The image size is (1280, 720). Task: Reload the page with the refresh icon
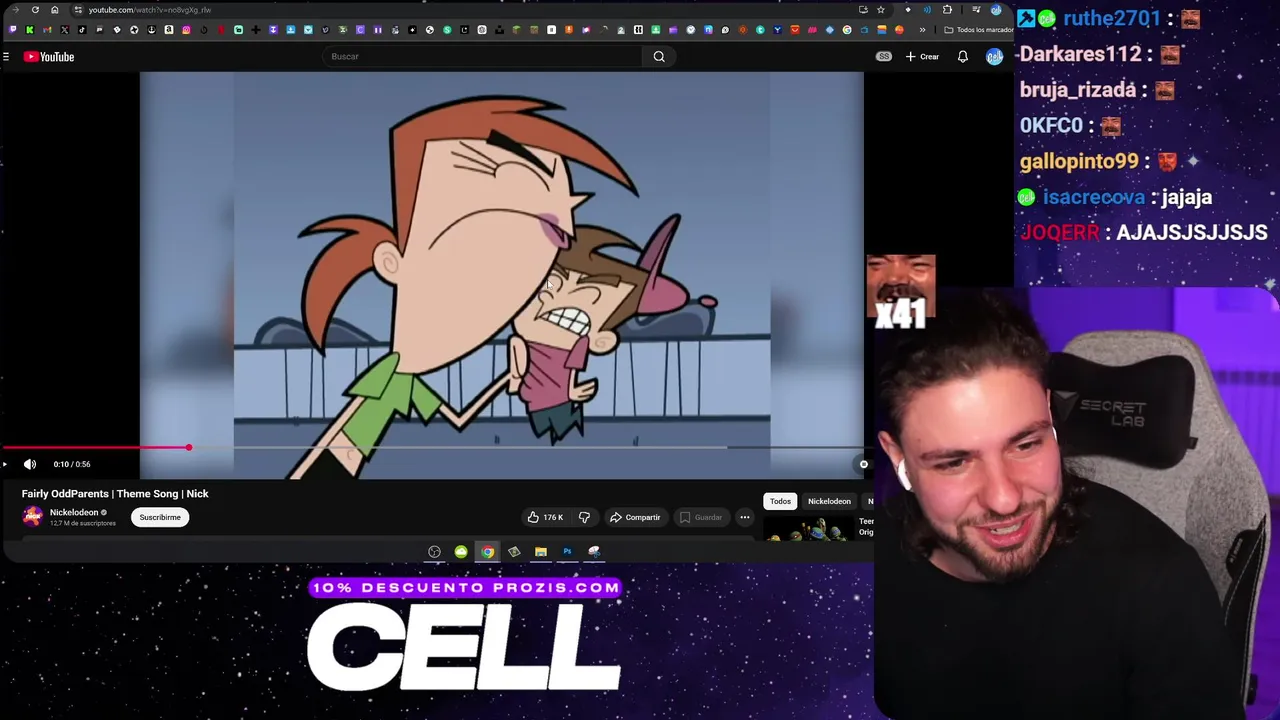click(35, 10)
